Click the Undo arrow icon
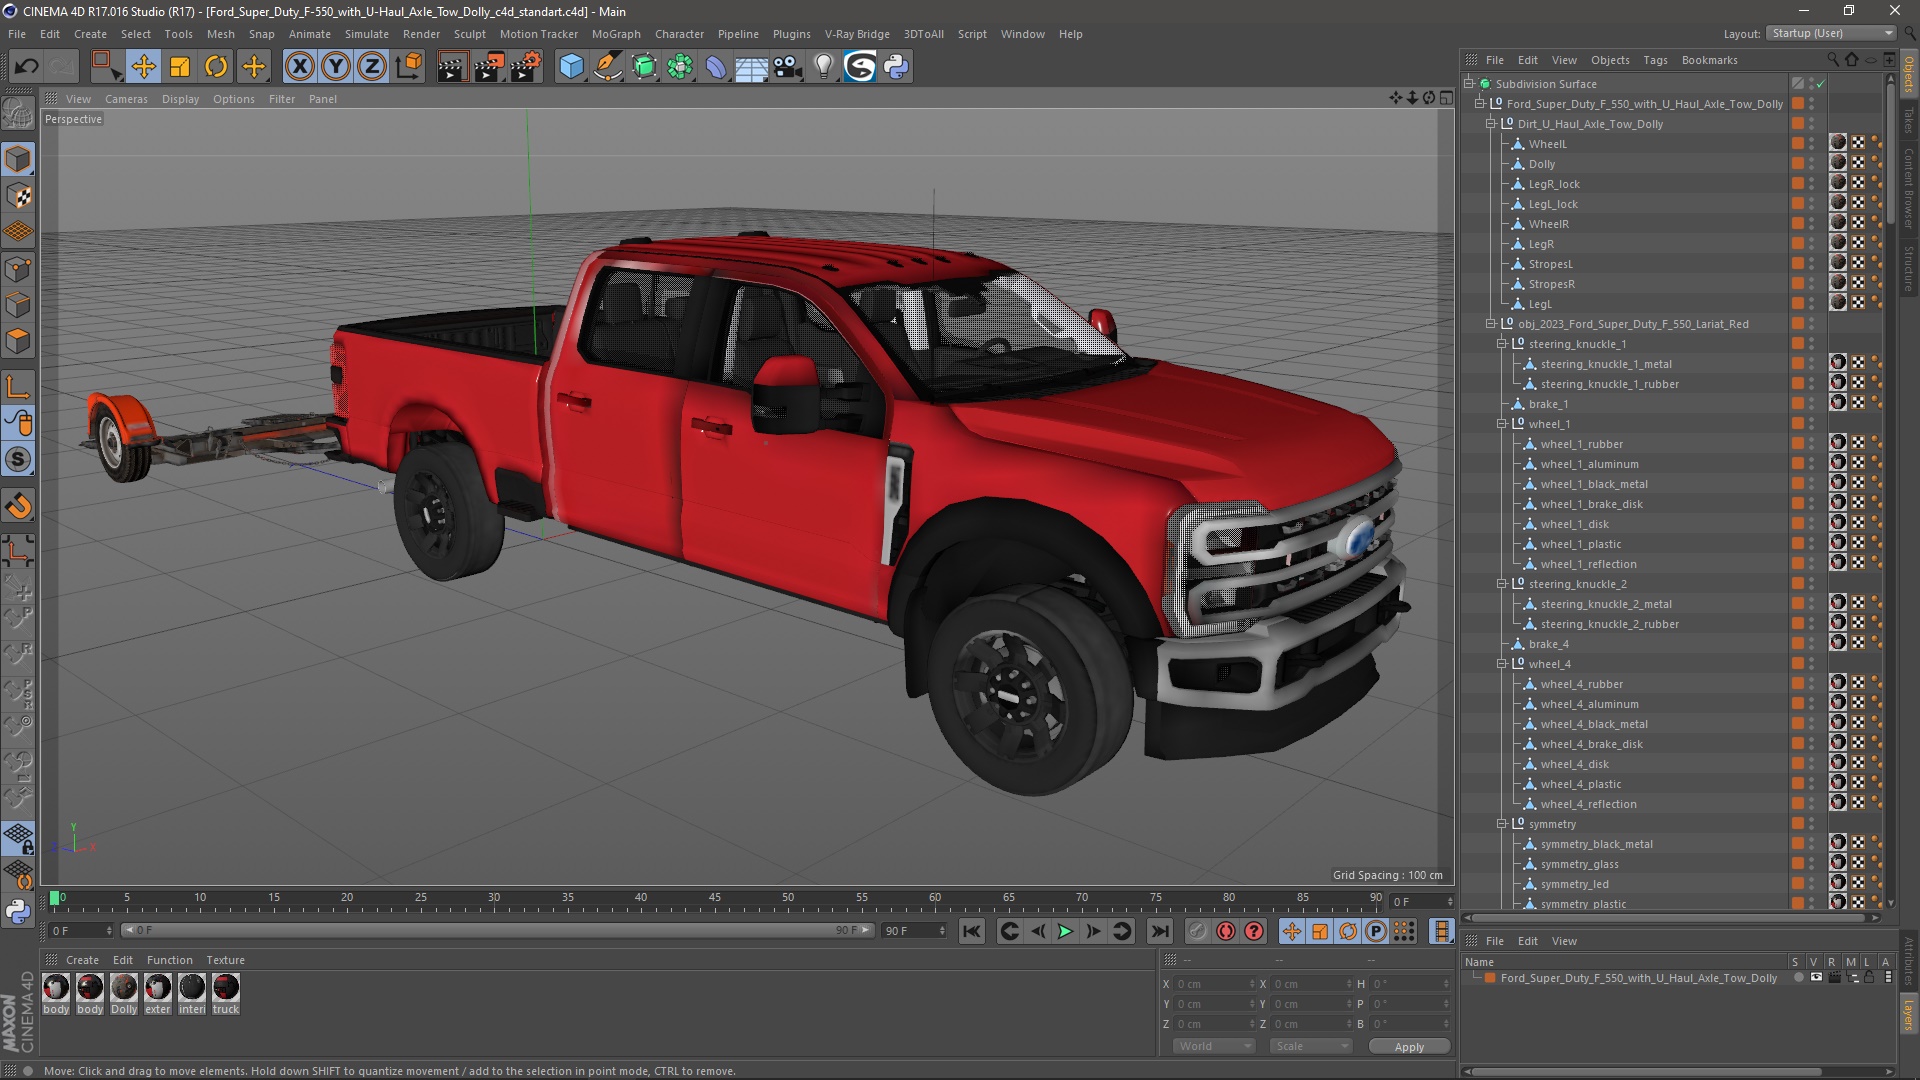 click(26, 67)
